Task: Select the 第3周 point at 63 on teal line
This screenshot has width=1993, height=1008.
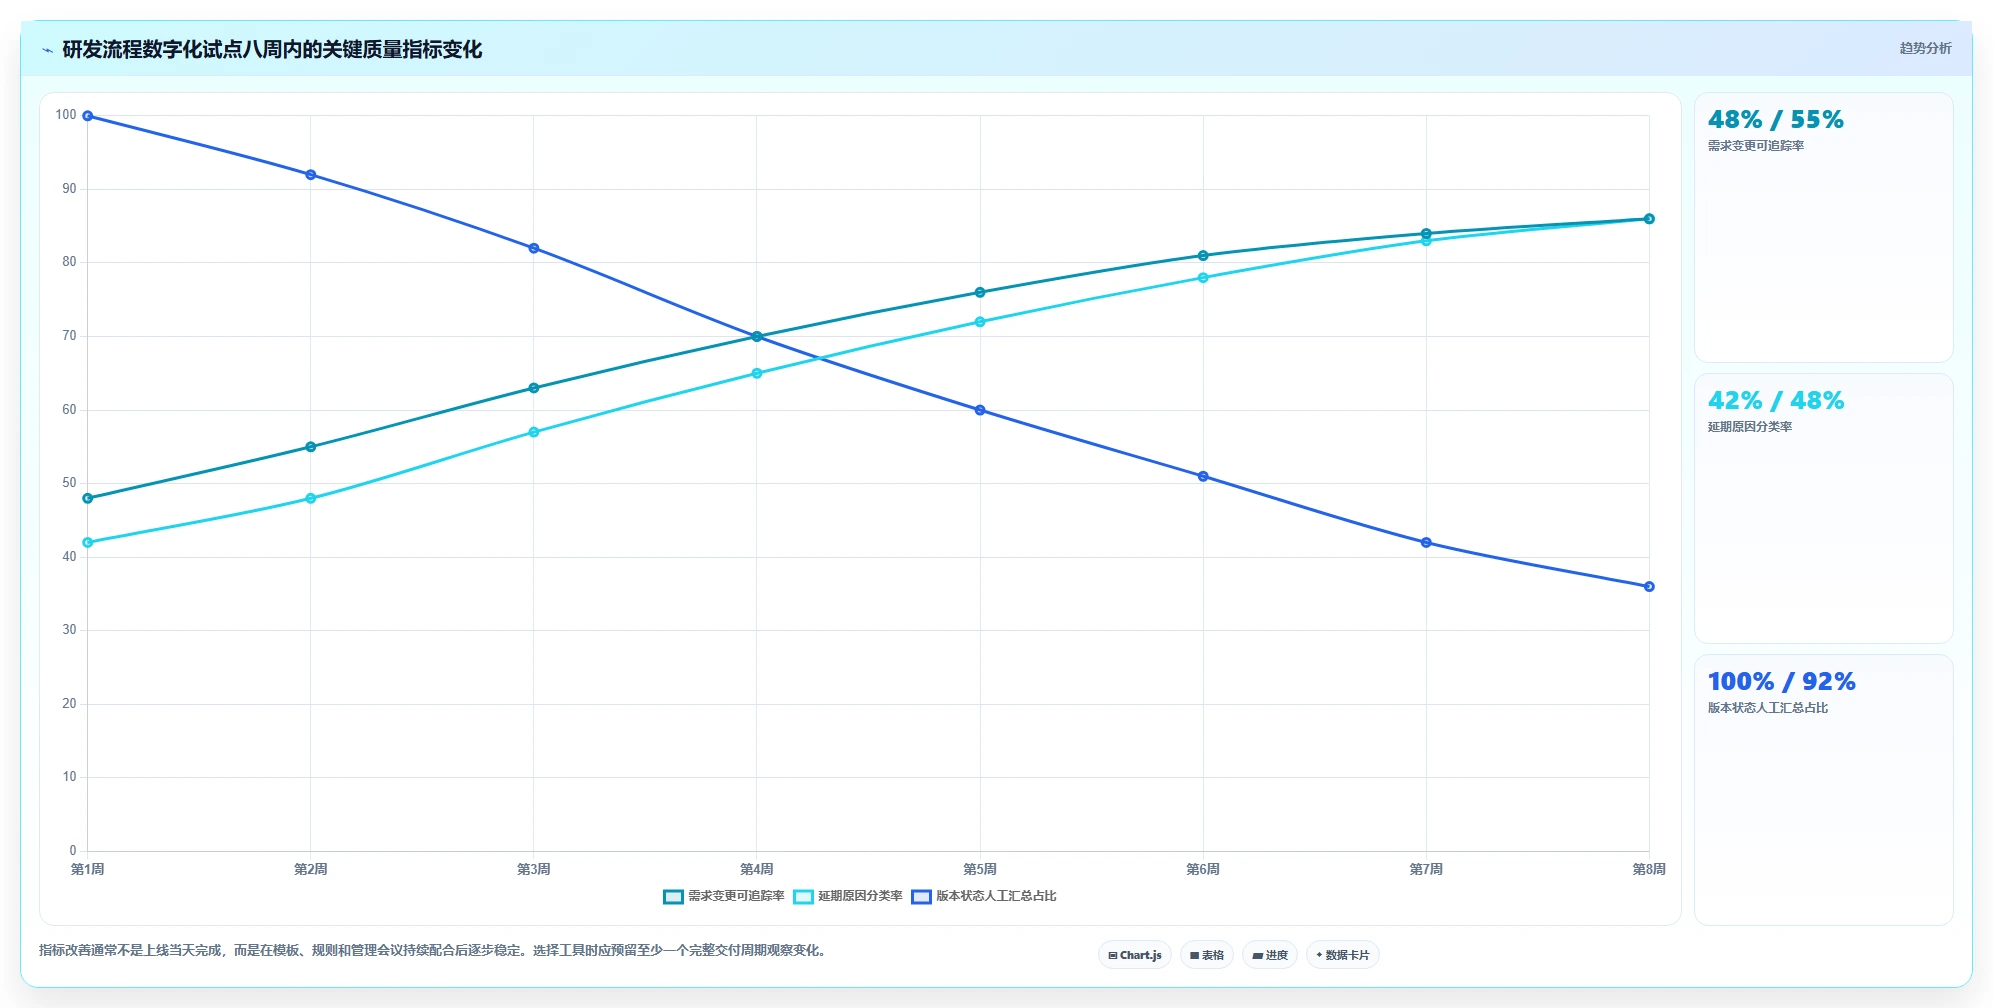Action: coord(534,388)
